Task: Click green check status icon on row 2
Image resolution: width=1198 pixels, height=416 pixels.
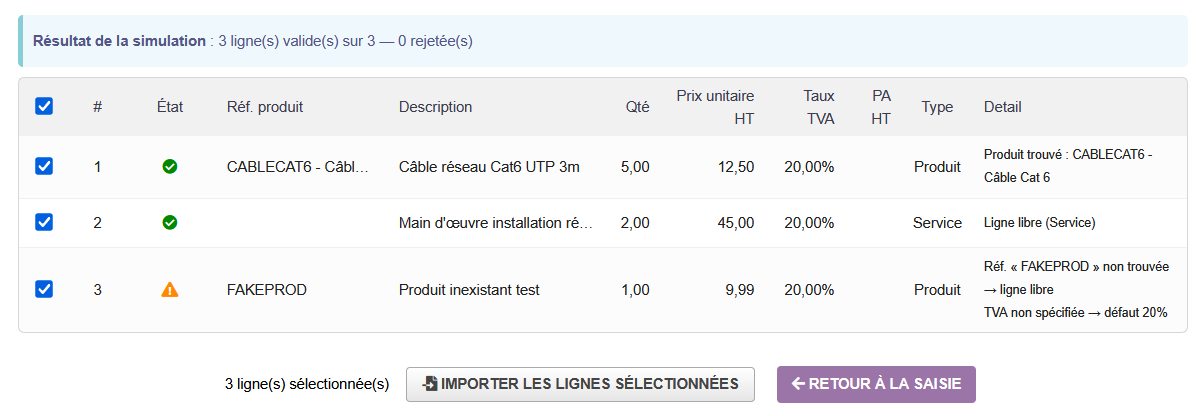Action: pyautogui.click(x=170, y=223)
